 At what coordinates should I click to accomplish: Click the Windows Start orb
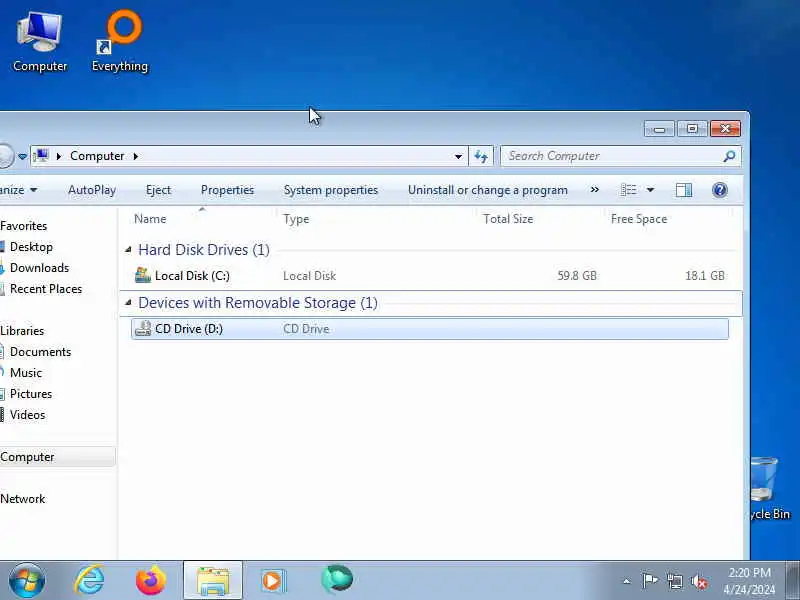pos(27,581)
